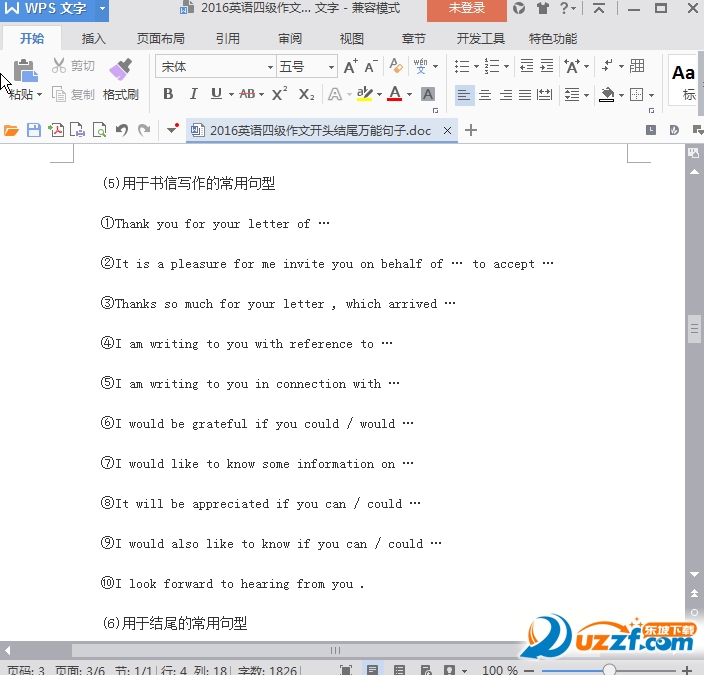The height and width of the screenshot is (675, 704).
Task: Apply superscript X² formatting
Action: 279,94
